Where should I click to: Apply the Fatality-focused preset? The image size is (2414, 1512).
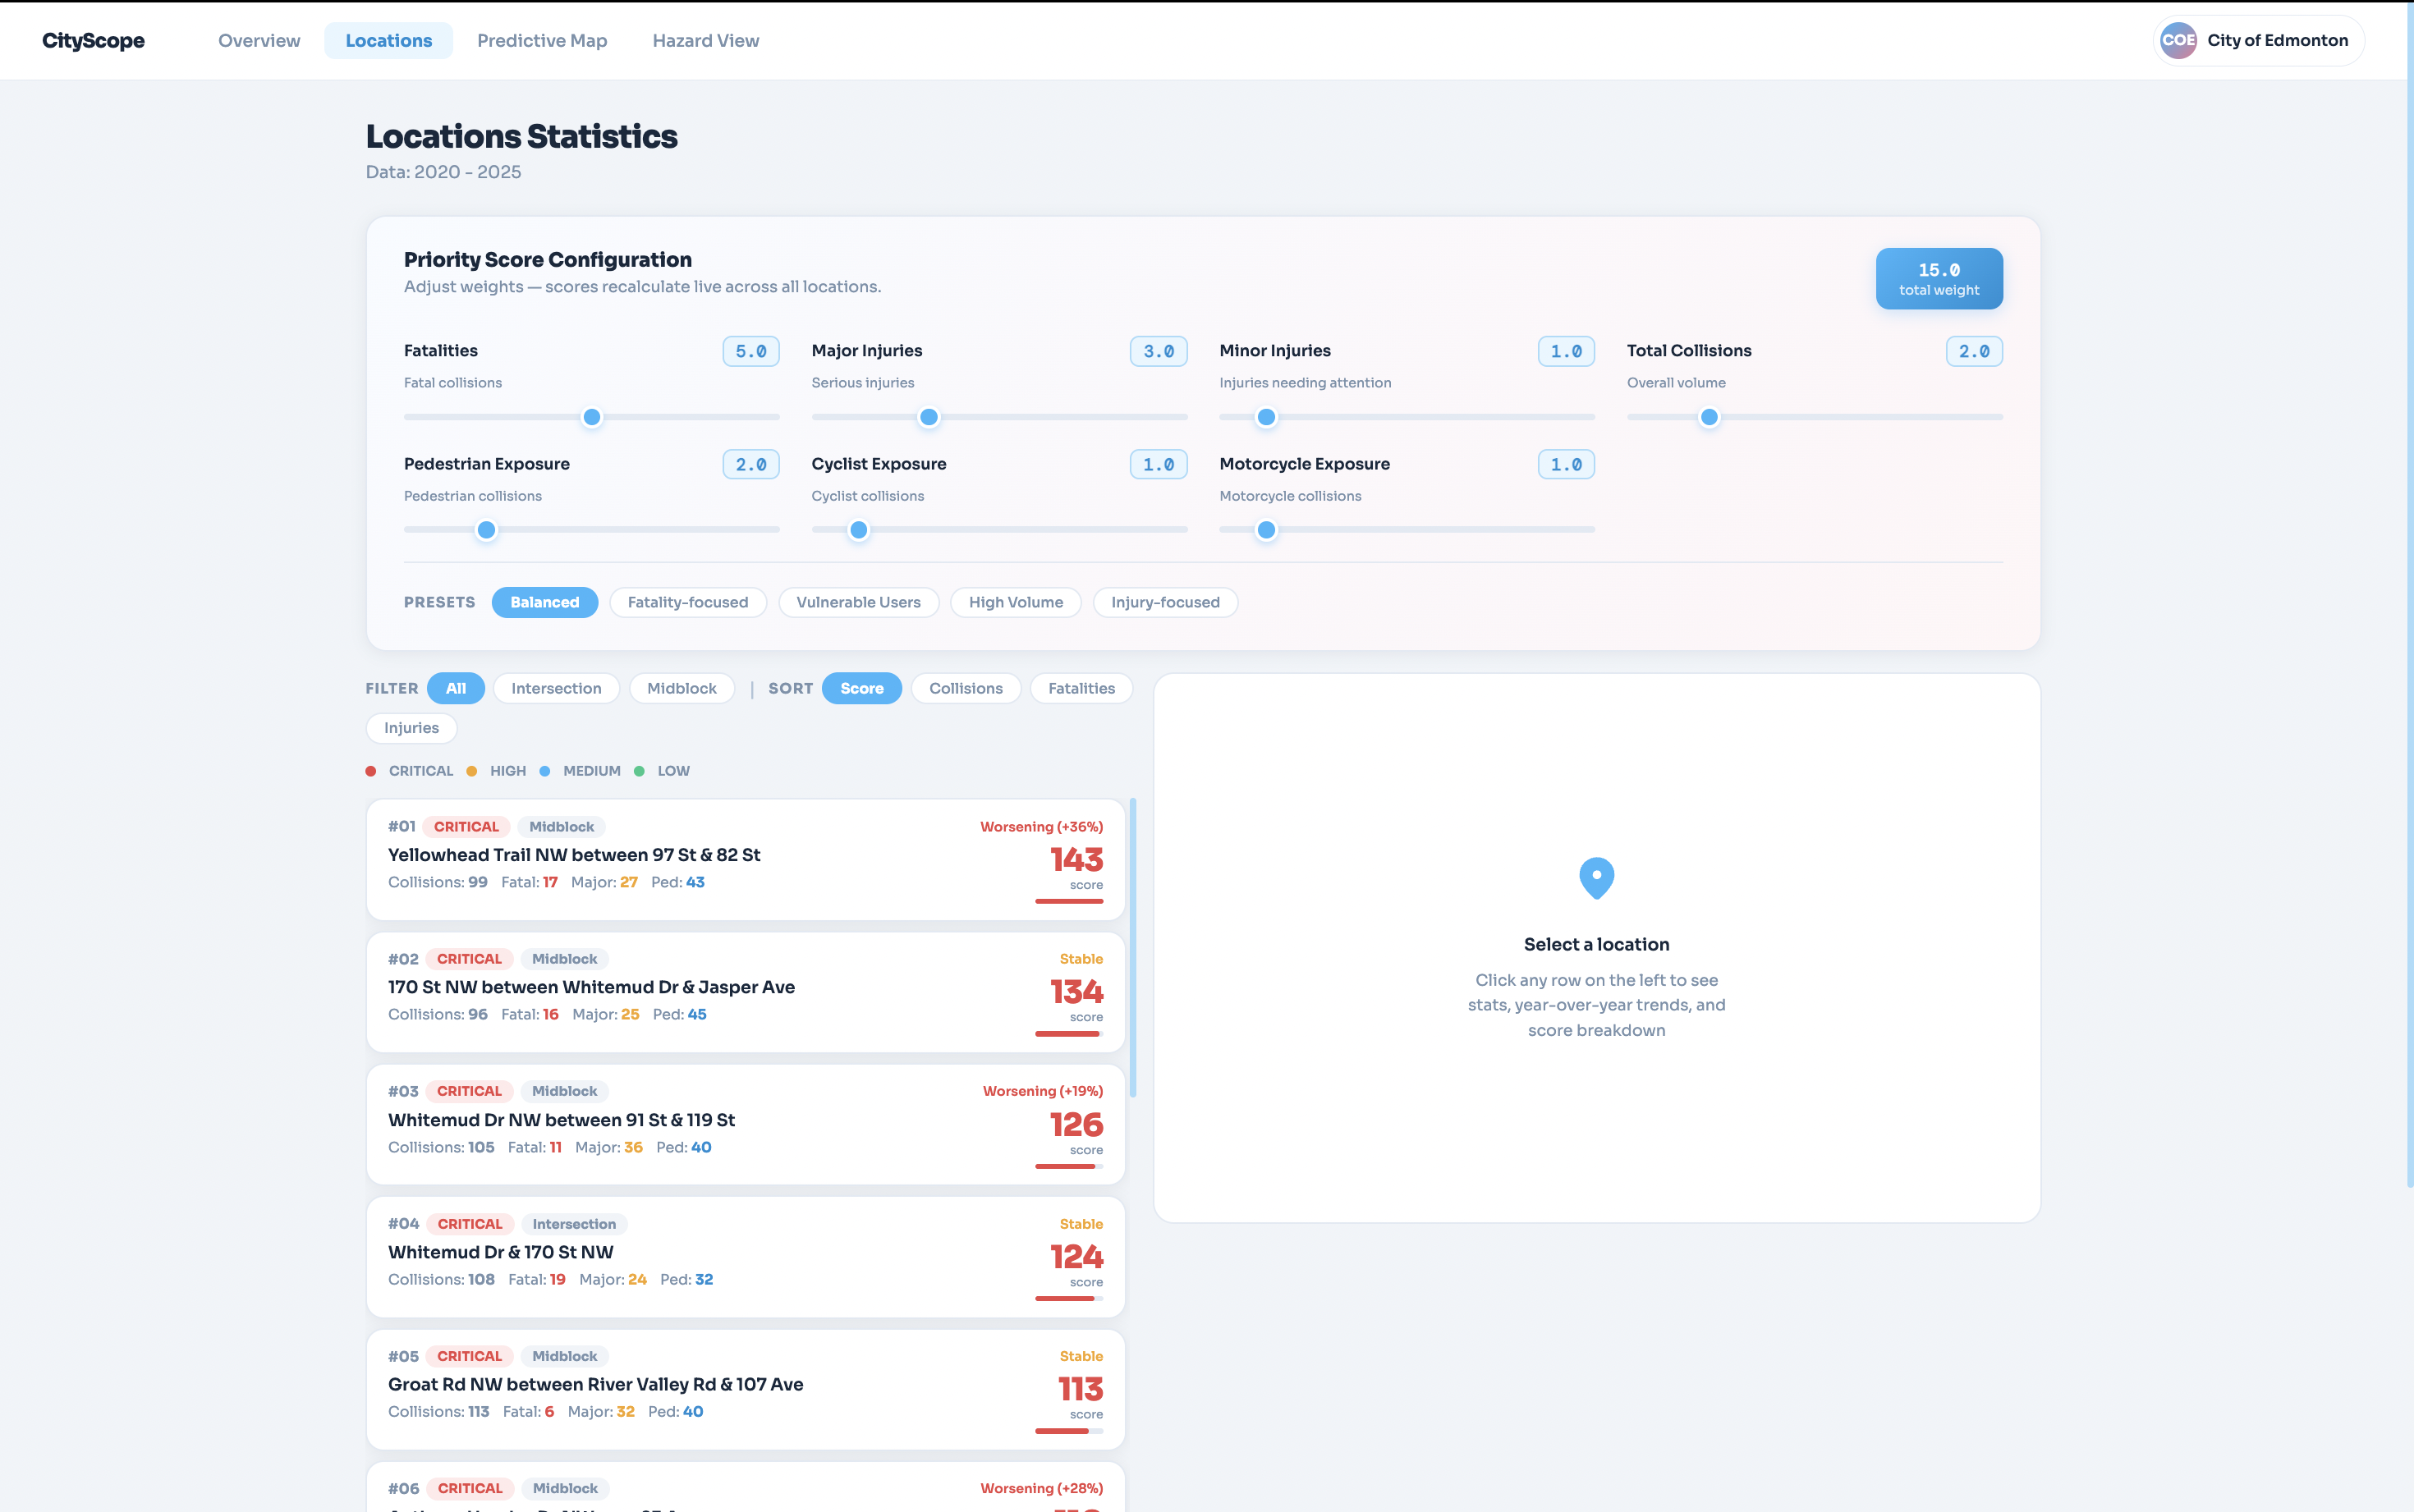687,602
